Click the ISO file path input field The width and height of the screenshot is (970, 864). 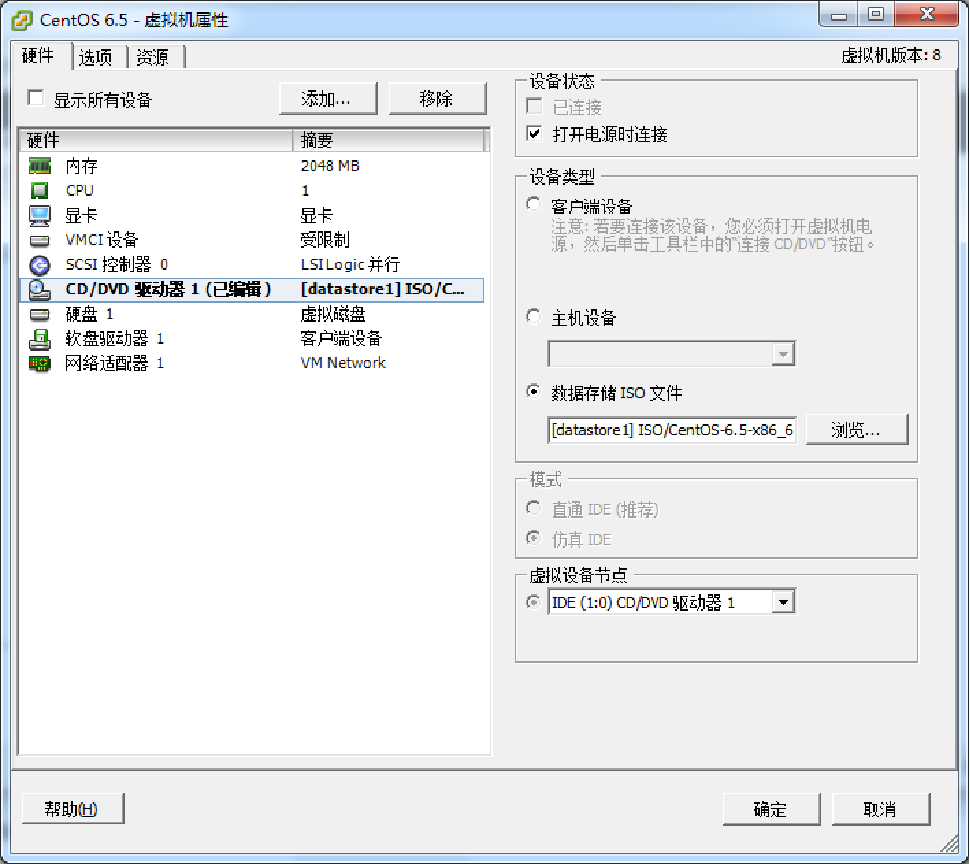[672, 430]
